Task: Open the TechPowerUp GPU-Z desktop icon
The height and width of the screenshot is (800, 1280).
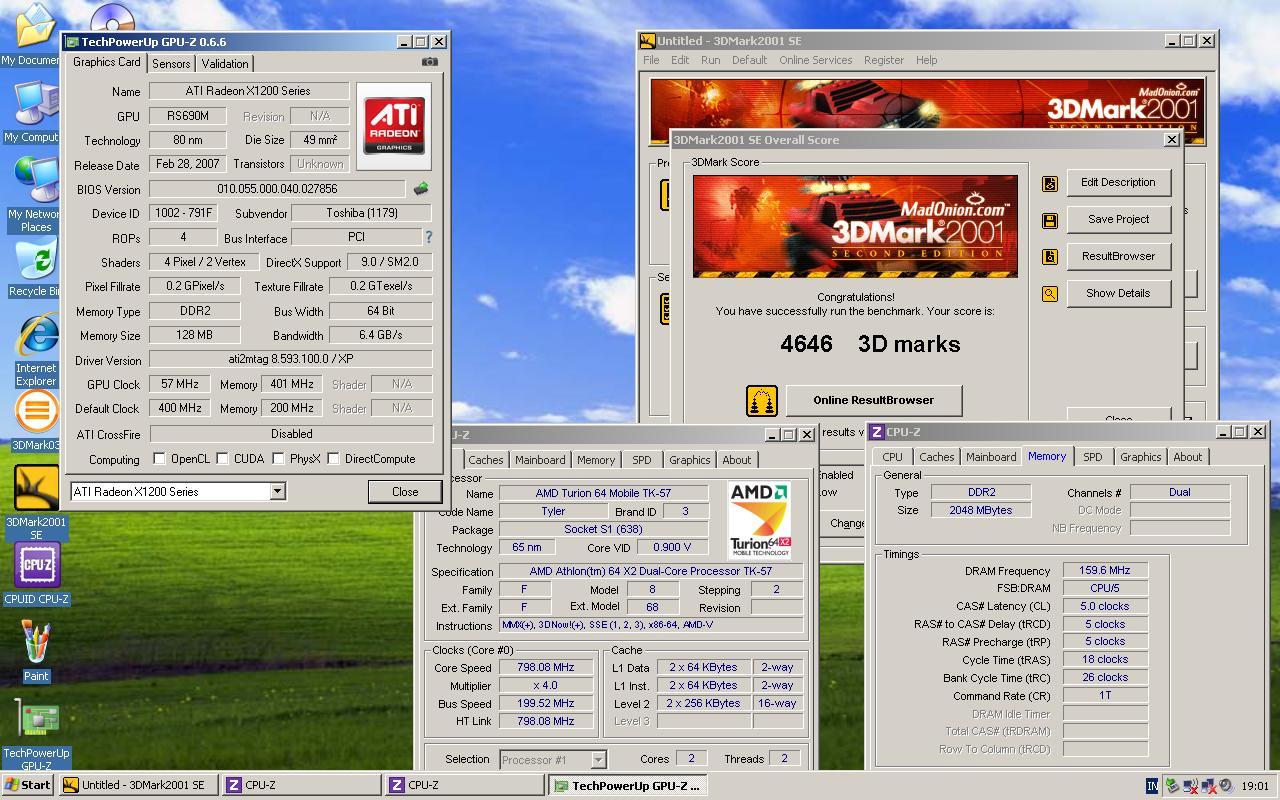Action: (x=36, y=735)
